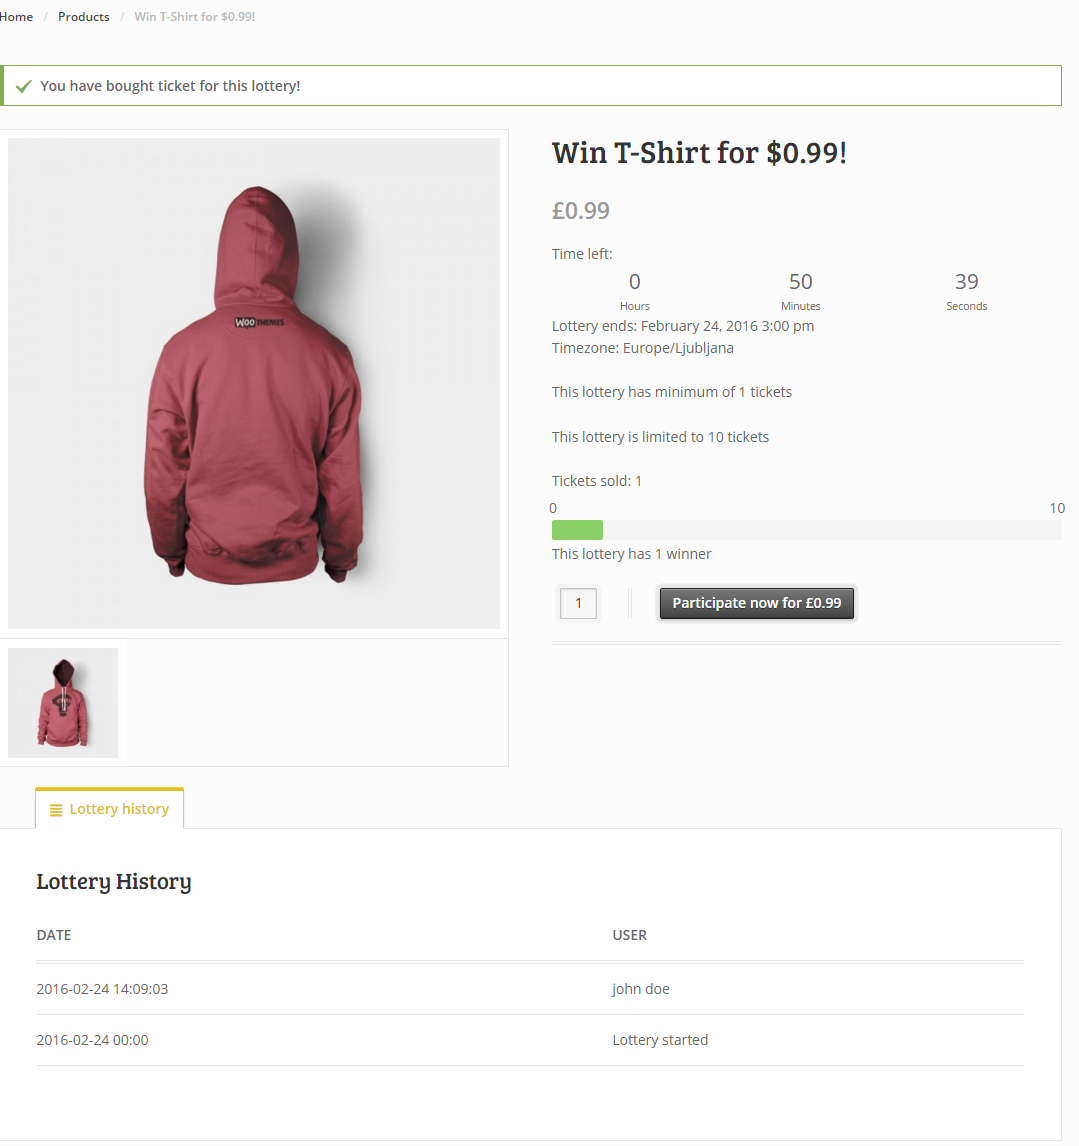This screenshot has width=1079, height=1146.
Task: Click the green tickets sold progress bar
Action: [x=577, y=530]
